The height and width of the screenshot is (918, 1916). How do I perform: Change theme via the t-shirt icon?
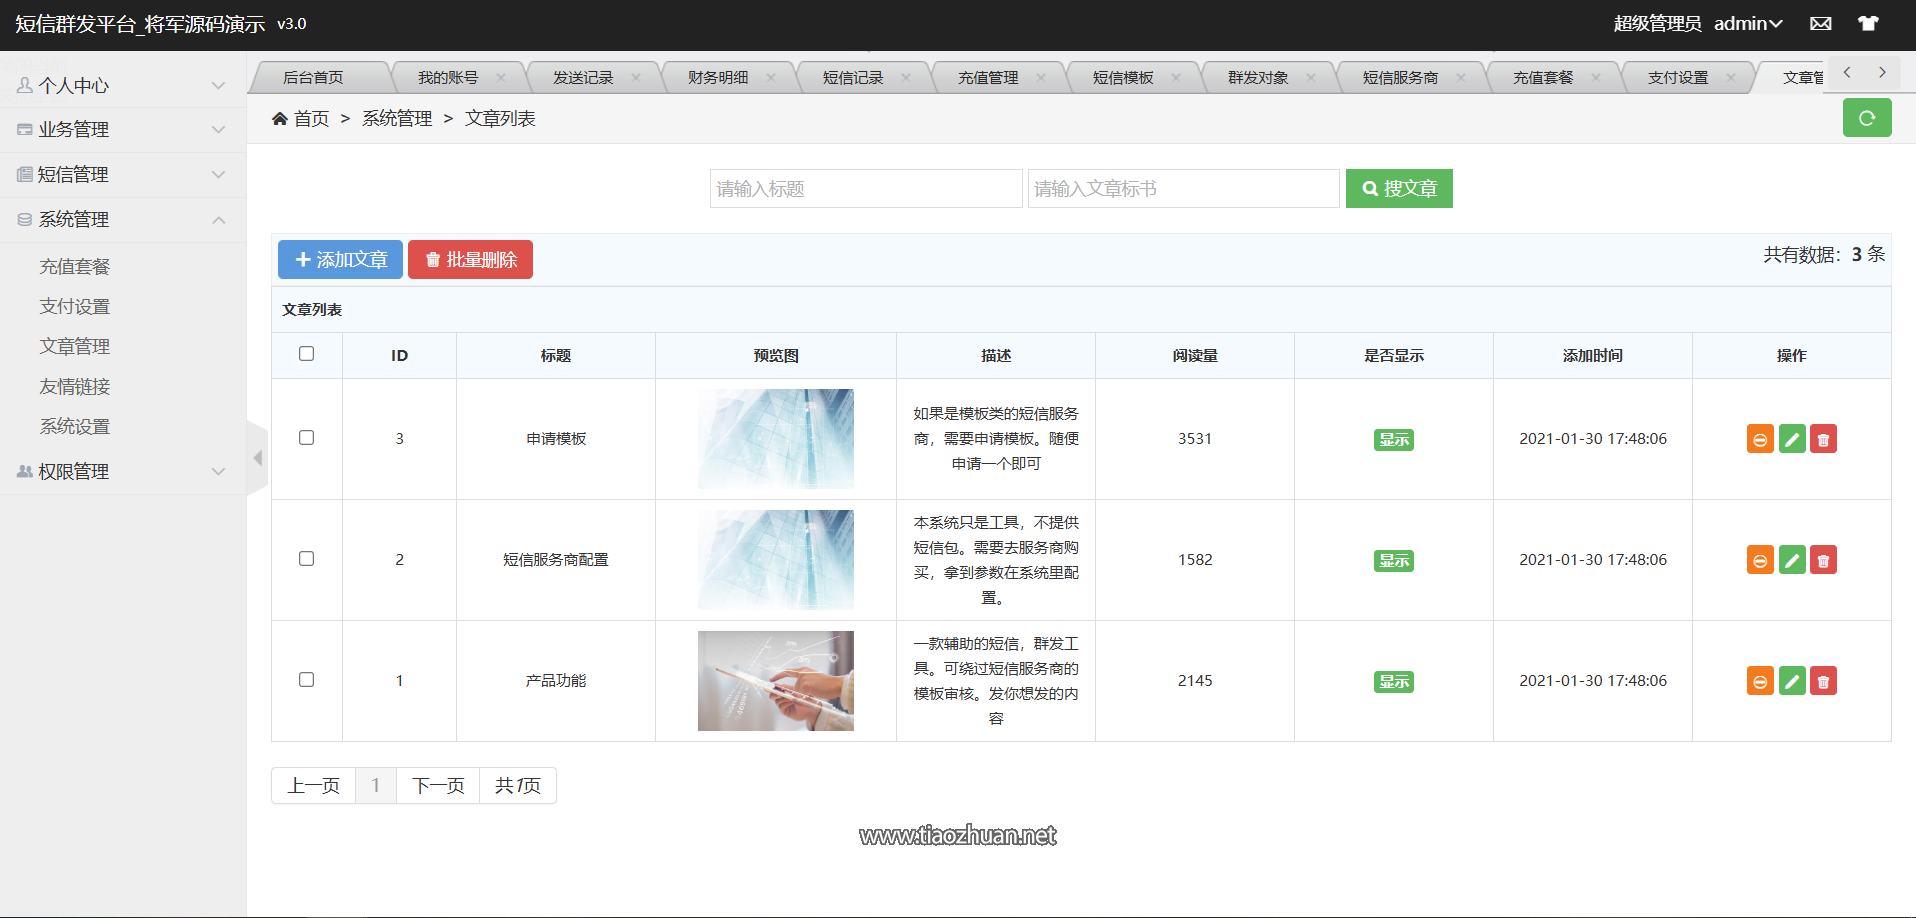[1867, 23]
